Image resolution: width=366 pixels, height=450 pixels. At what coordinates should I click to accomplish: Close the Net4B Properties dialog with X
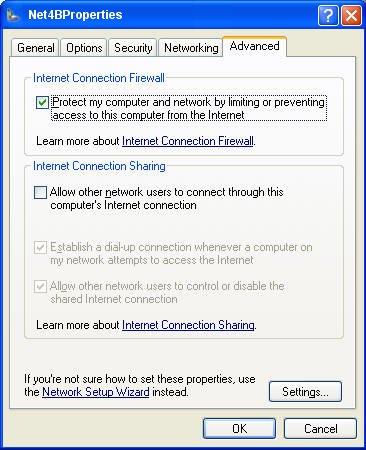351,15
